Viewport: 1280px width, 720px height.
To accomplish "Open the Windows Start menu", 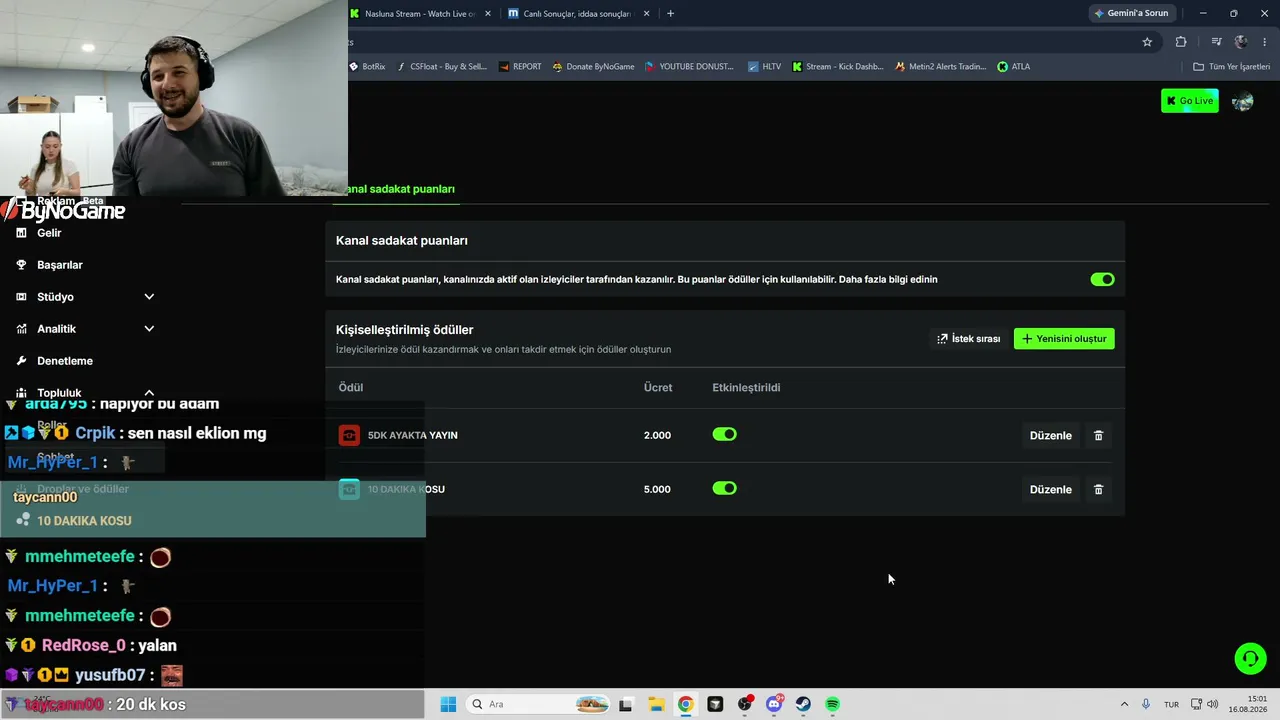I will click(448, 704).
